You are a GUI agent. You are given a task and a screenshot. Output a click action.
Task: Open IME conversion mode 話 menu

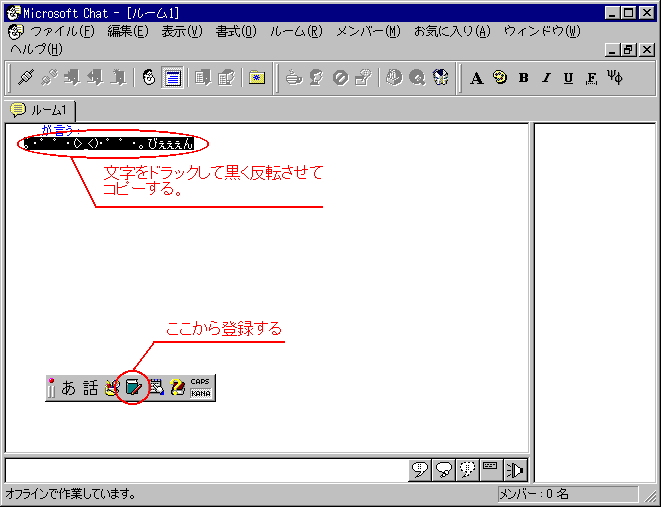[90, 388]
